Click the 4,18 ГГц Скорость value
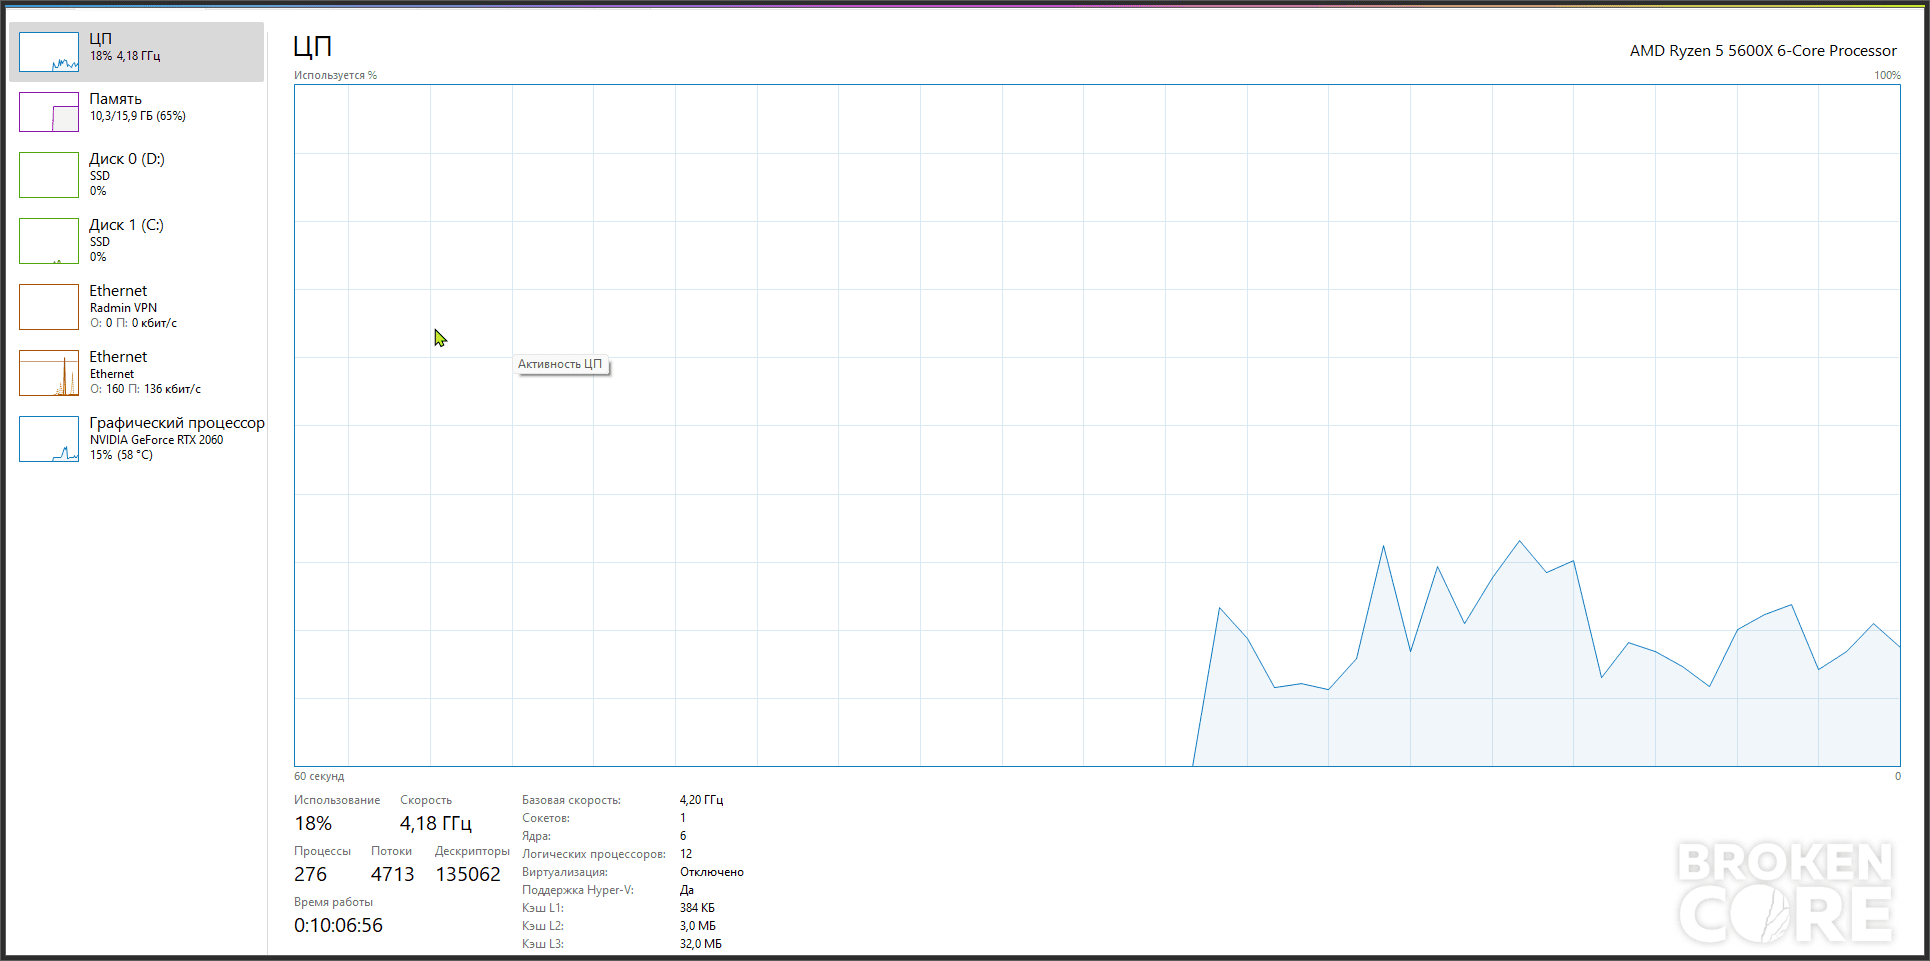The width and height of the screenshot is (1930, 961). point(436,824)
